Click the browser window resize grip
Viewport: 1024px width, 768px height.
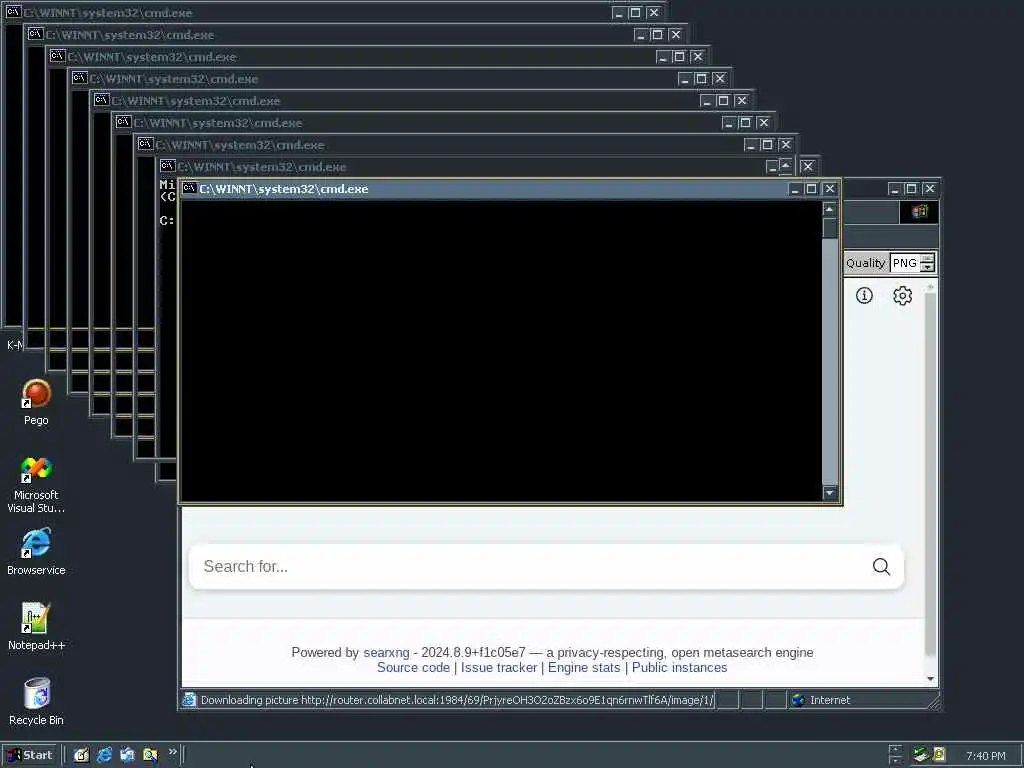(x=934, y=703)
